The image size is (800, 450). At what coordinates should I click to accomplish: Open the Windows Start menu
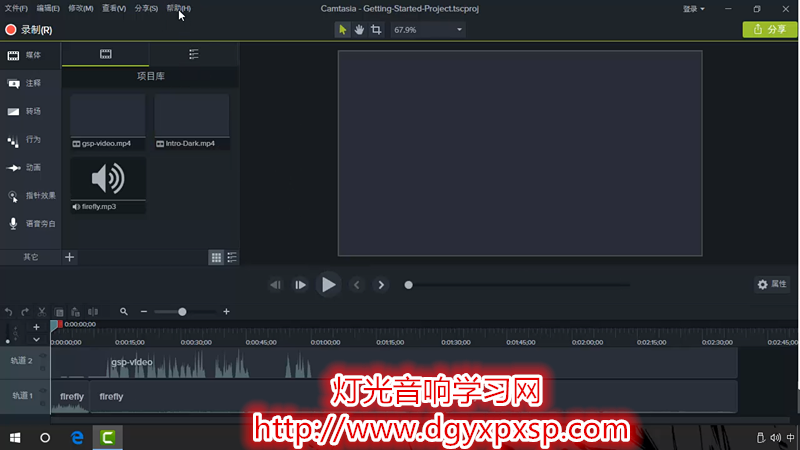[x=15, y=438]
